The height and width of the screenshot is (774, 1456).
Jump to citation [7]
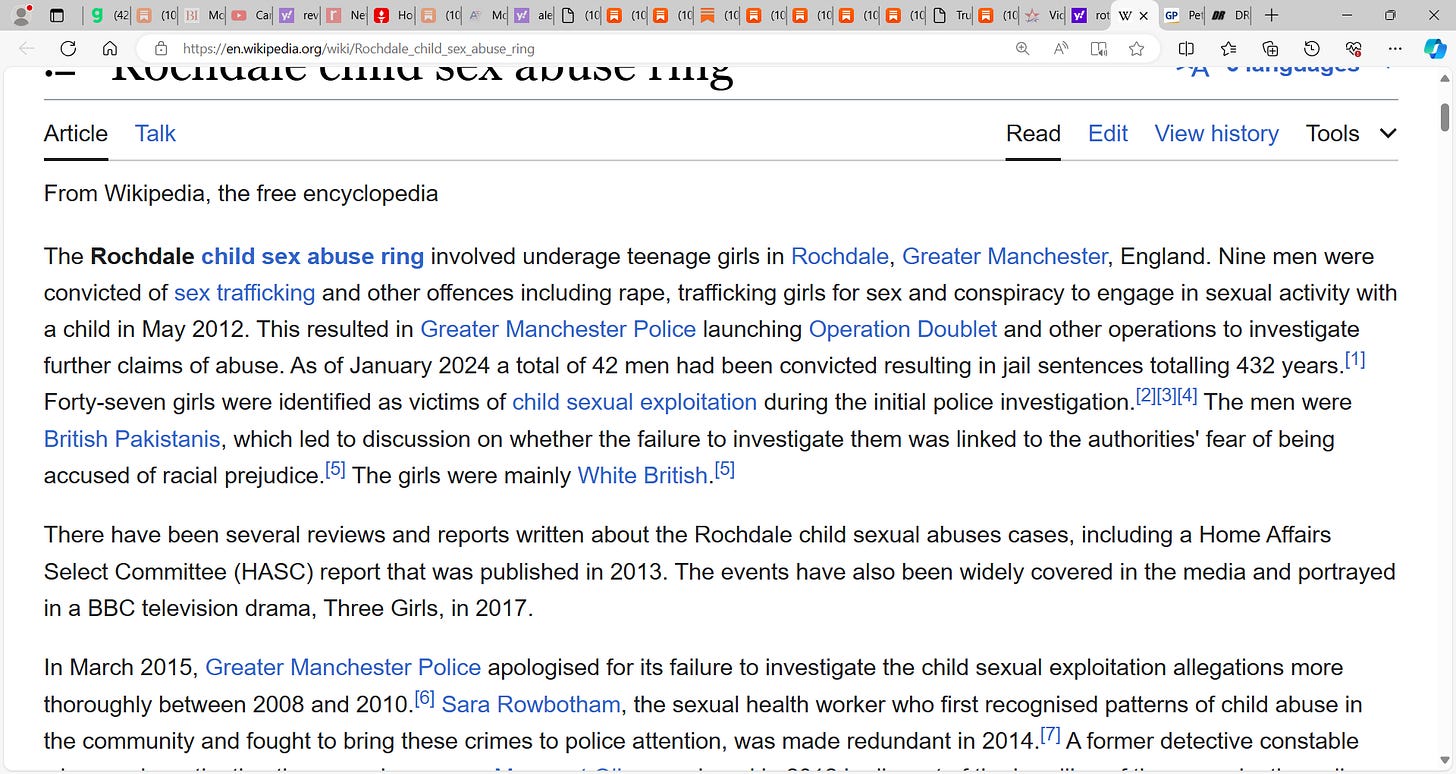[x=1050, y=735]
